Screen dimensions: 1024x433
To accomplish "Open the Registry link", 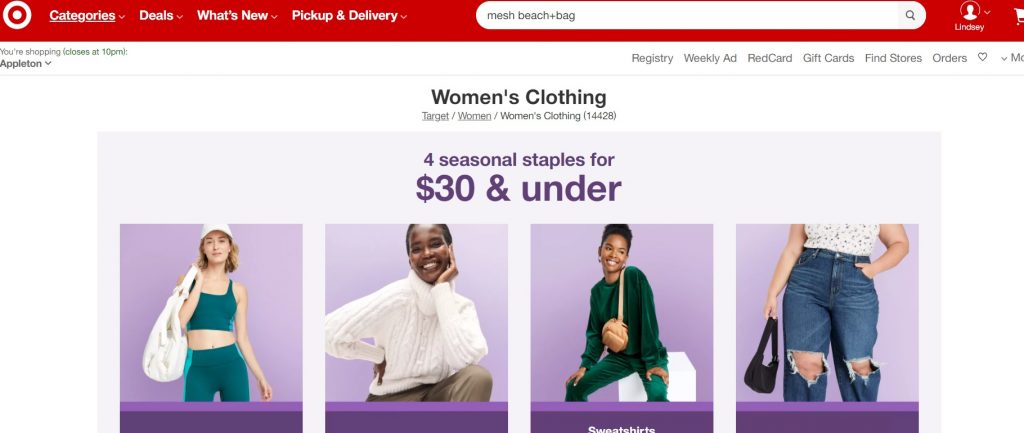I will (x=652, y=58).
